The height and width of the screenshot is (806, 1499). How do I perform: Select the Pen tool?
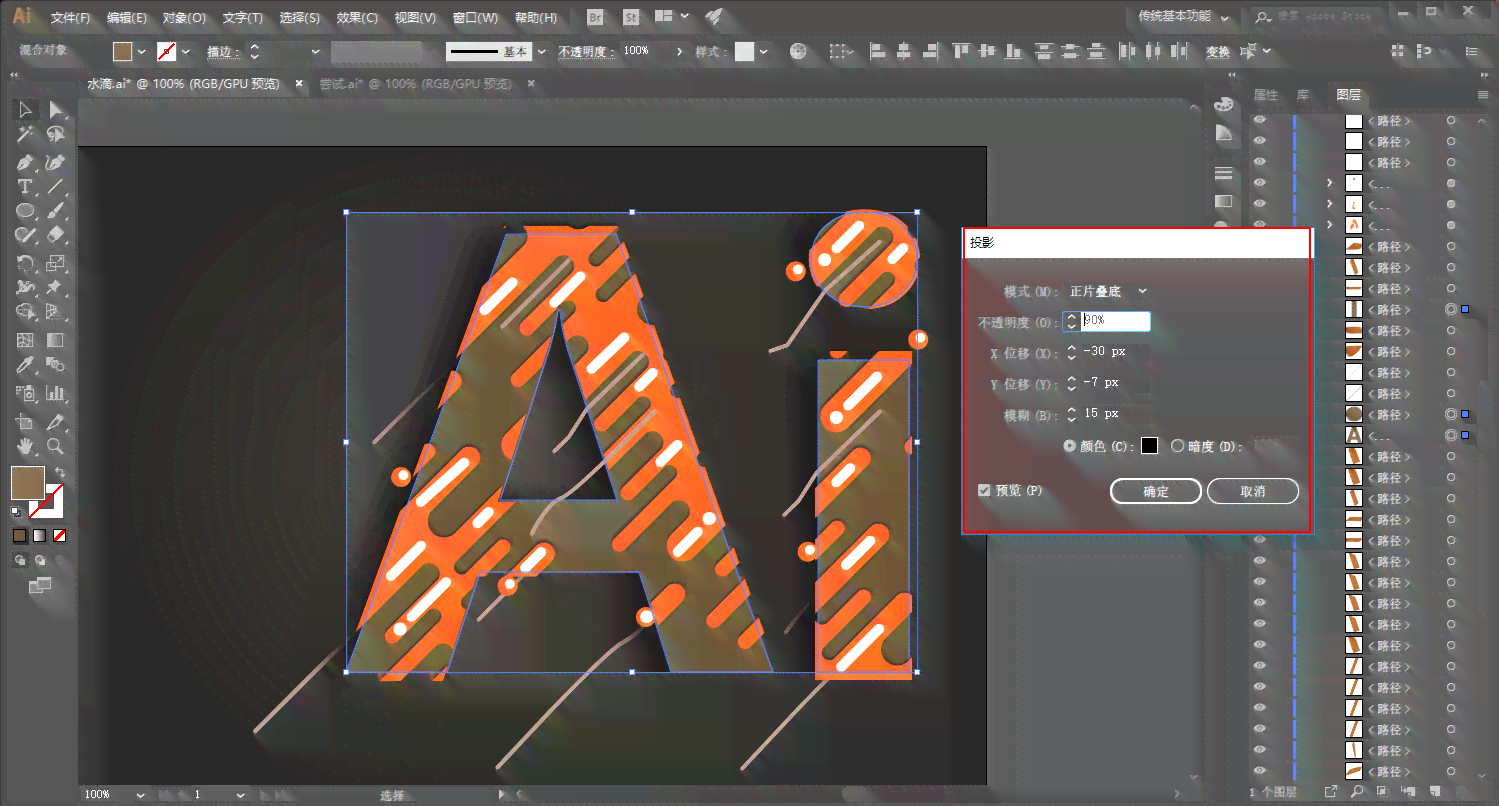(x=26, y=161)
